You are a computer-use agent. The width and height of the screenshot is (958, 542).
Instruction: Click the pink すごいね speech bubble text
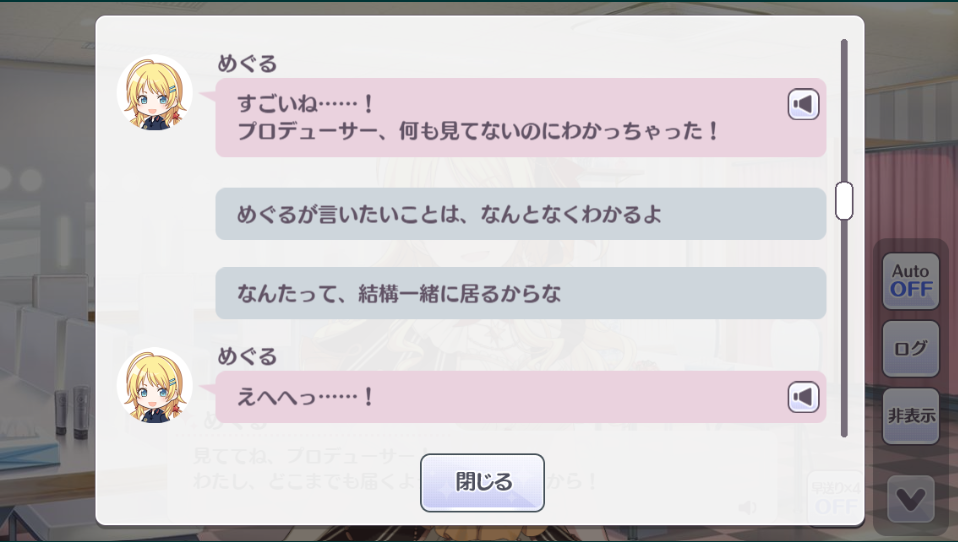point(478,117)
